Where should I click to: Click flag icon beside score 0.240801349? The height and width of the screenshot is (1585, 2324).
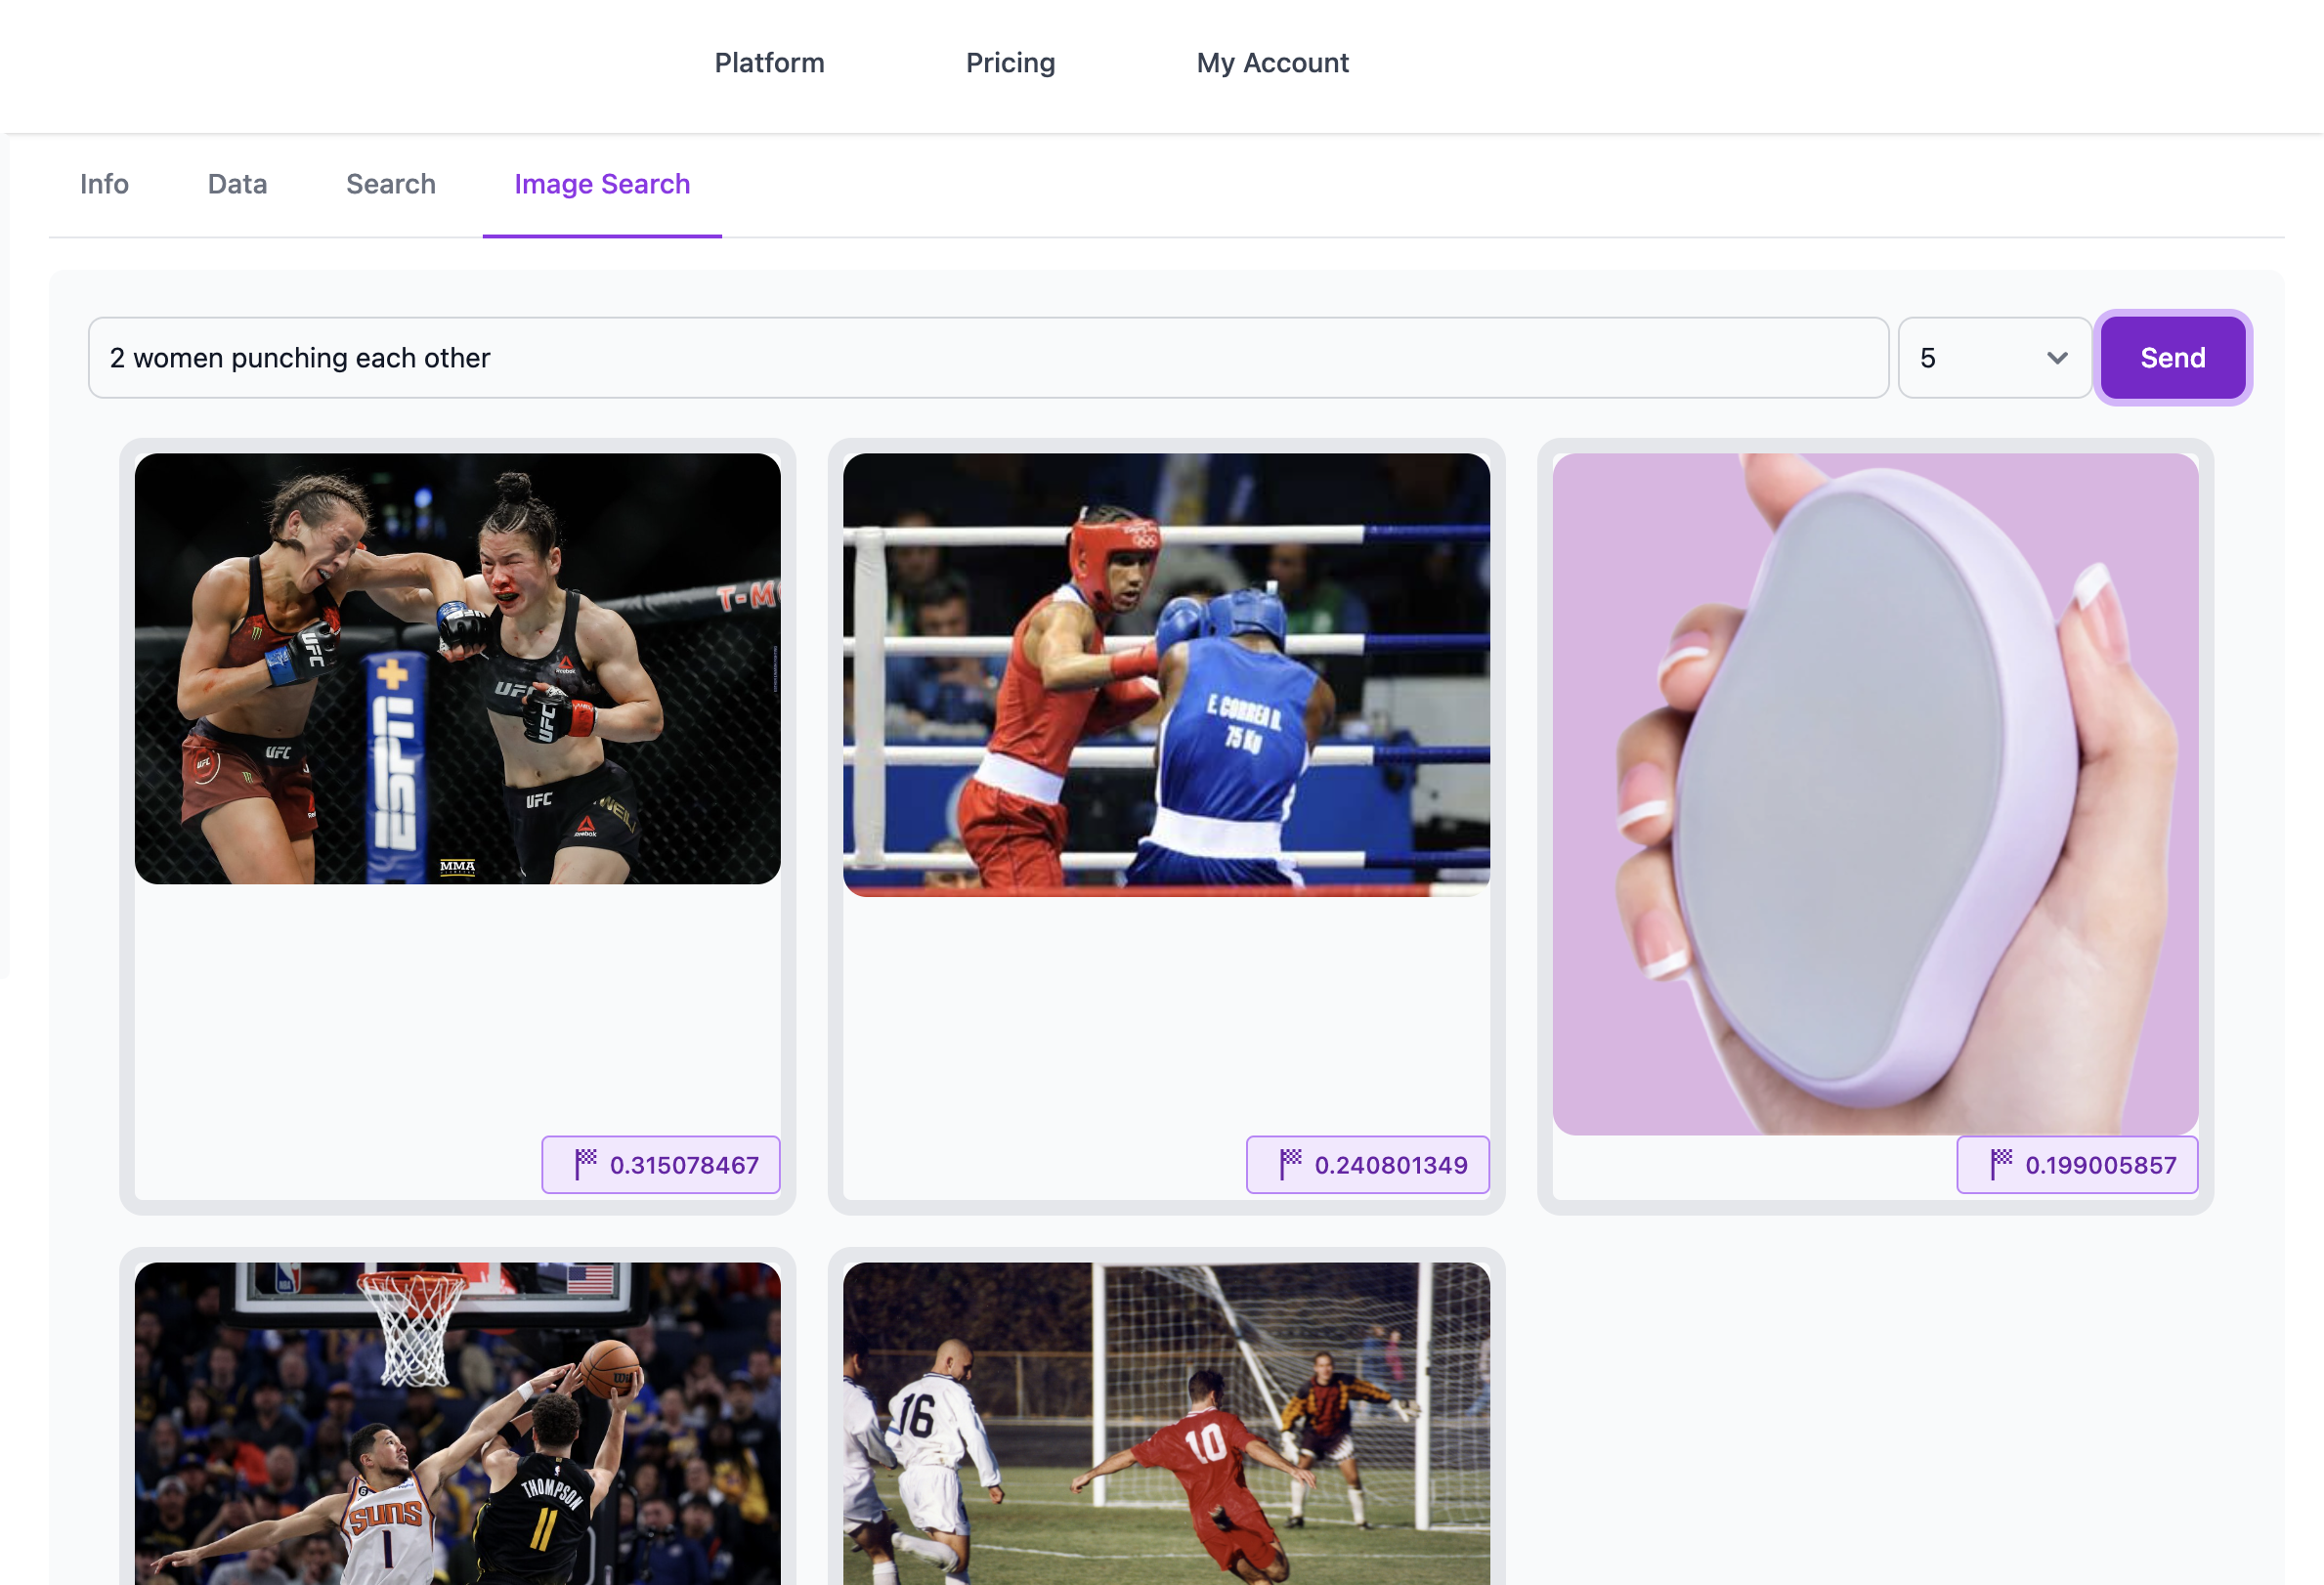(1290, 1164)
